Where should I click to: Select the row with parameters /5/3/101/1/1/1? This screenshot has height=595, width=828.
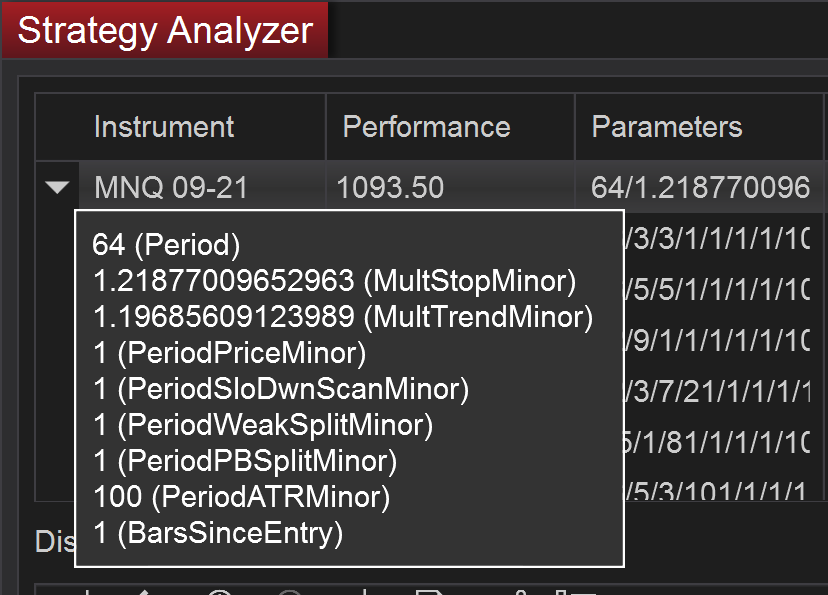717,491
